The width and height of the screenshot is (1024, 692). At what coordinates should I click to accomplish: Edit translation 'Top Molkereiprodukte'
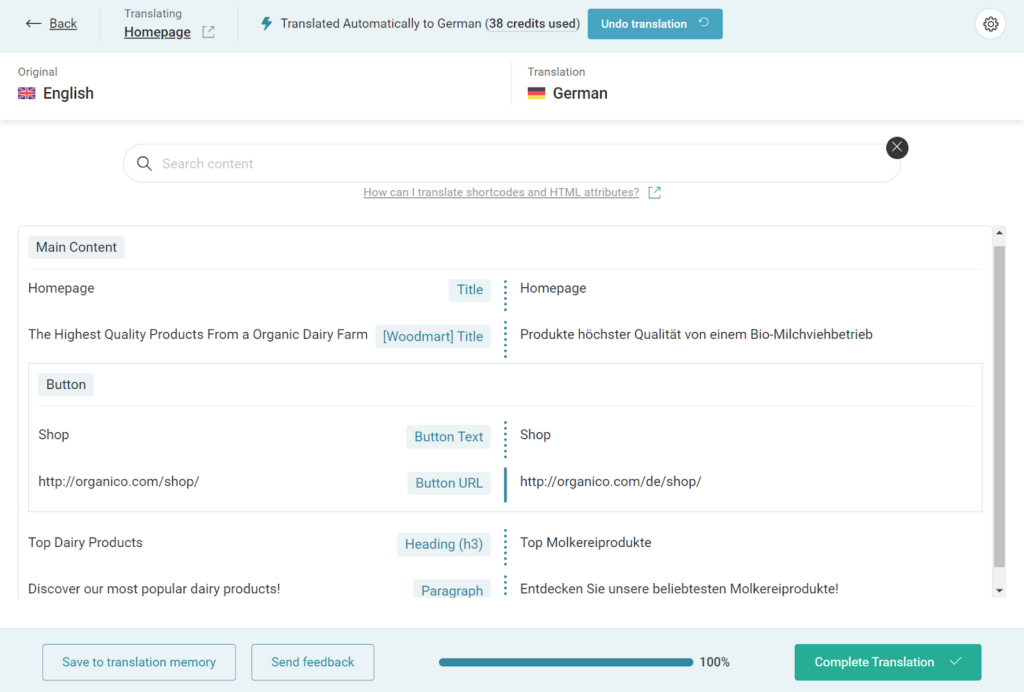click(x=586, y=543)
